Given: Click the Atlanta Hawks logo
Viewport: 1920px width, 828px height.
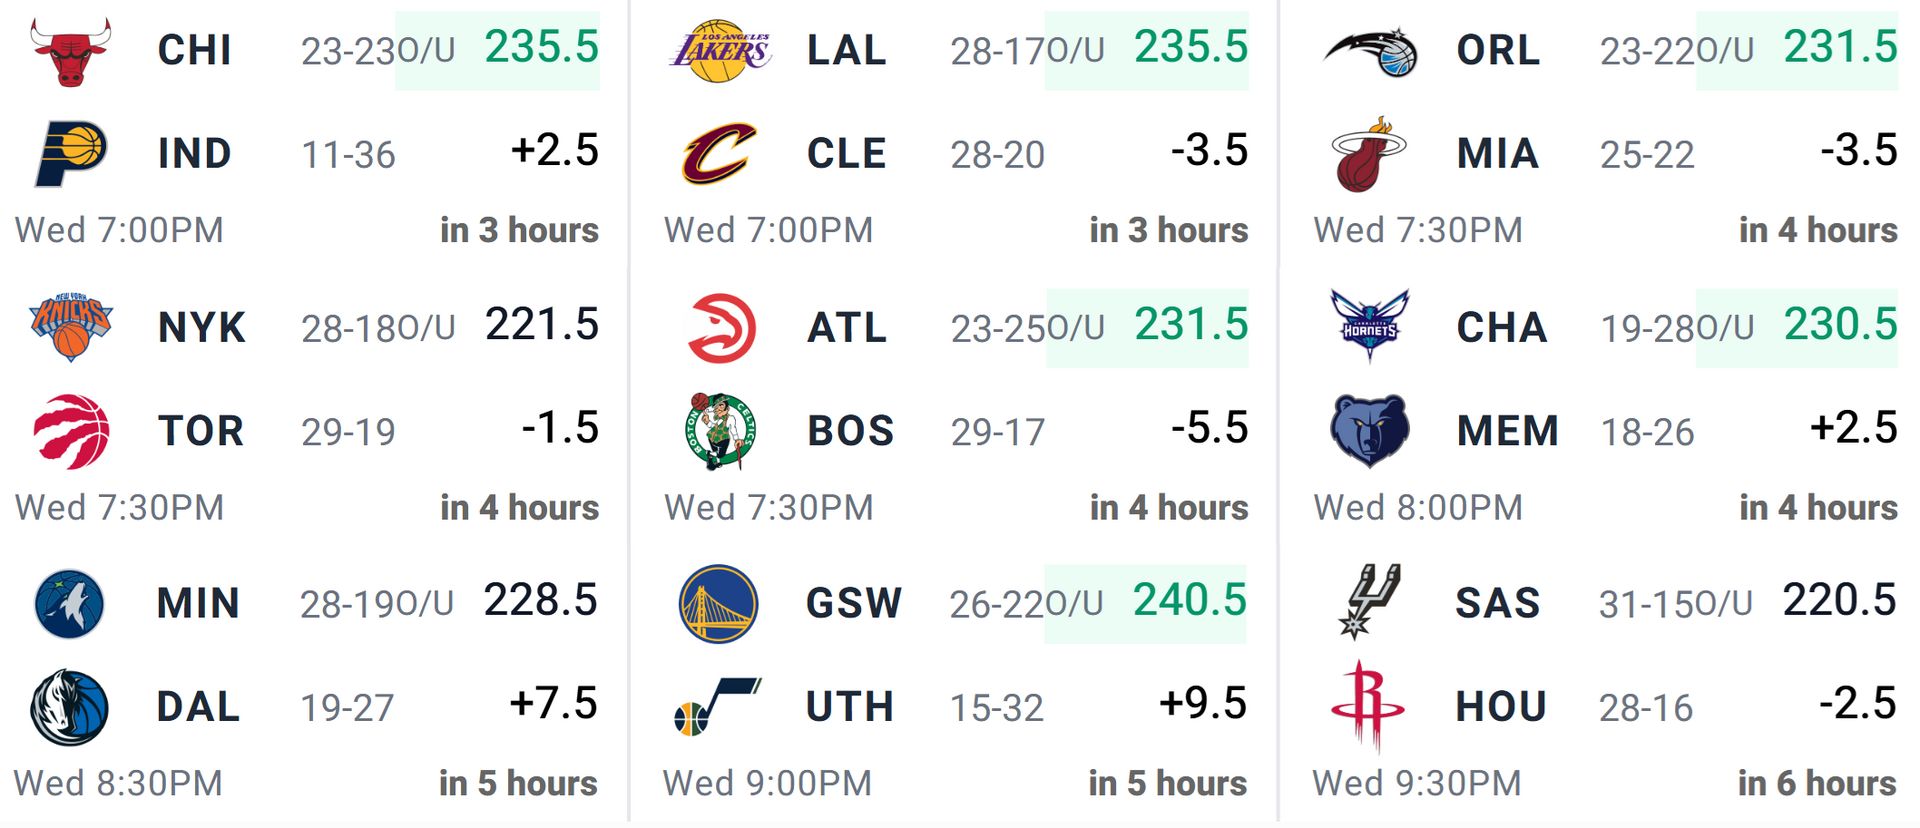Looking at the screenshot, I should (720, 328).
